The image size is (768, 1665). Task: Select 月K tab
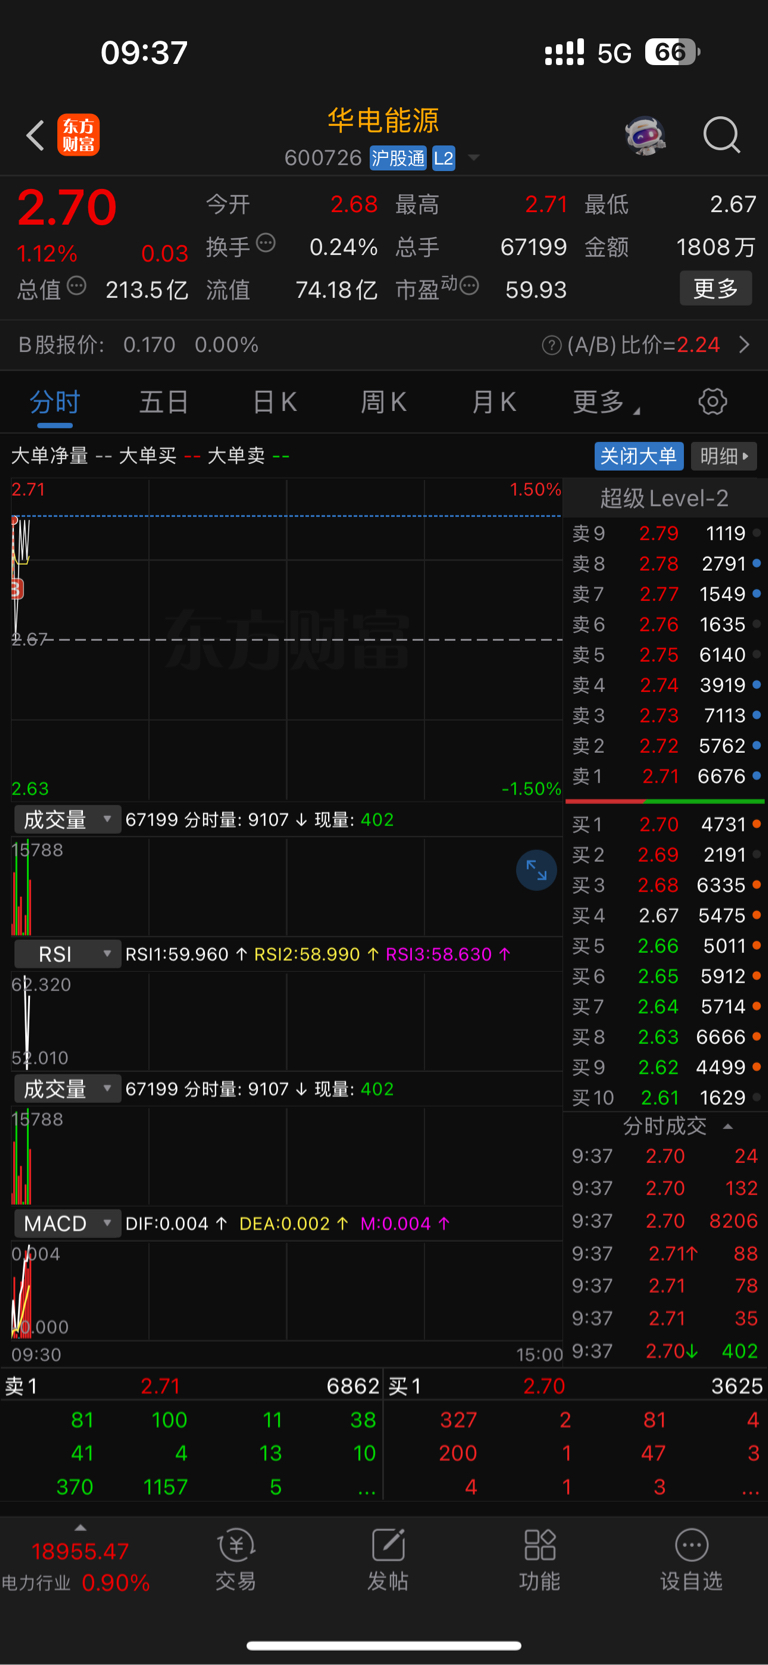click(493, 402)
